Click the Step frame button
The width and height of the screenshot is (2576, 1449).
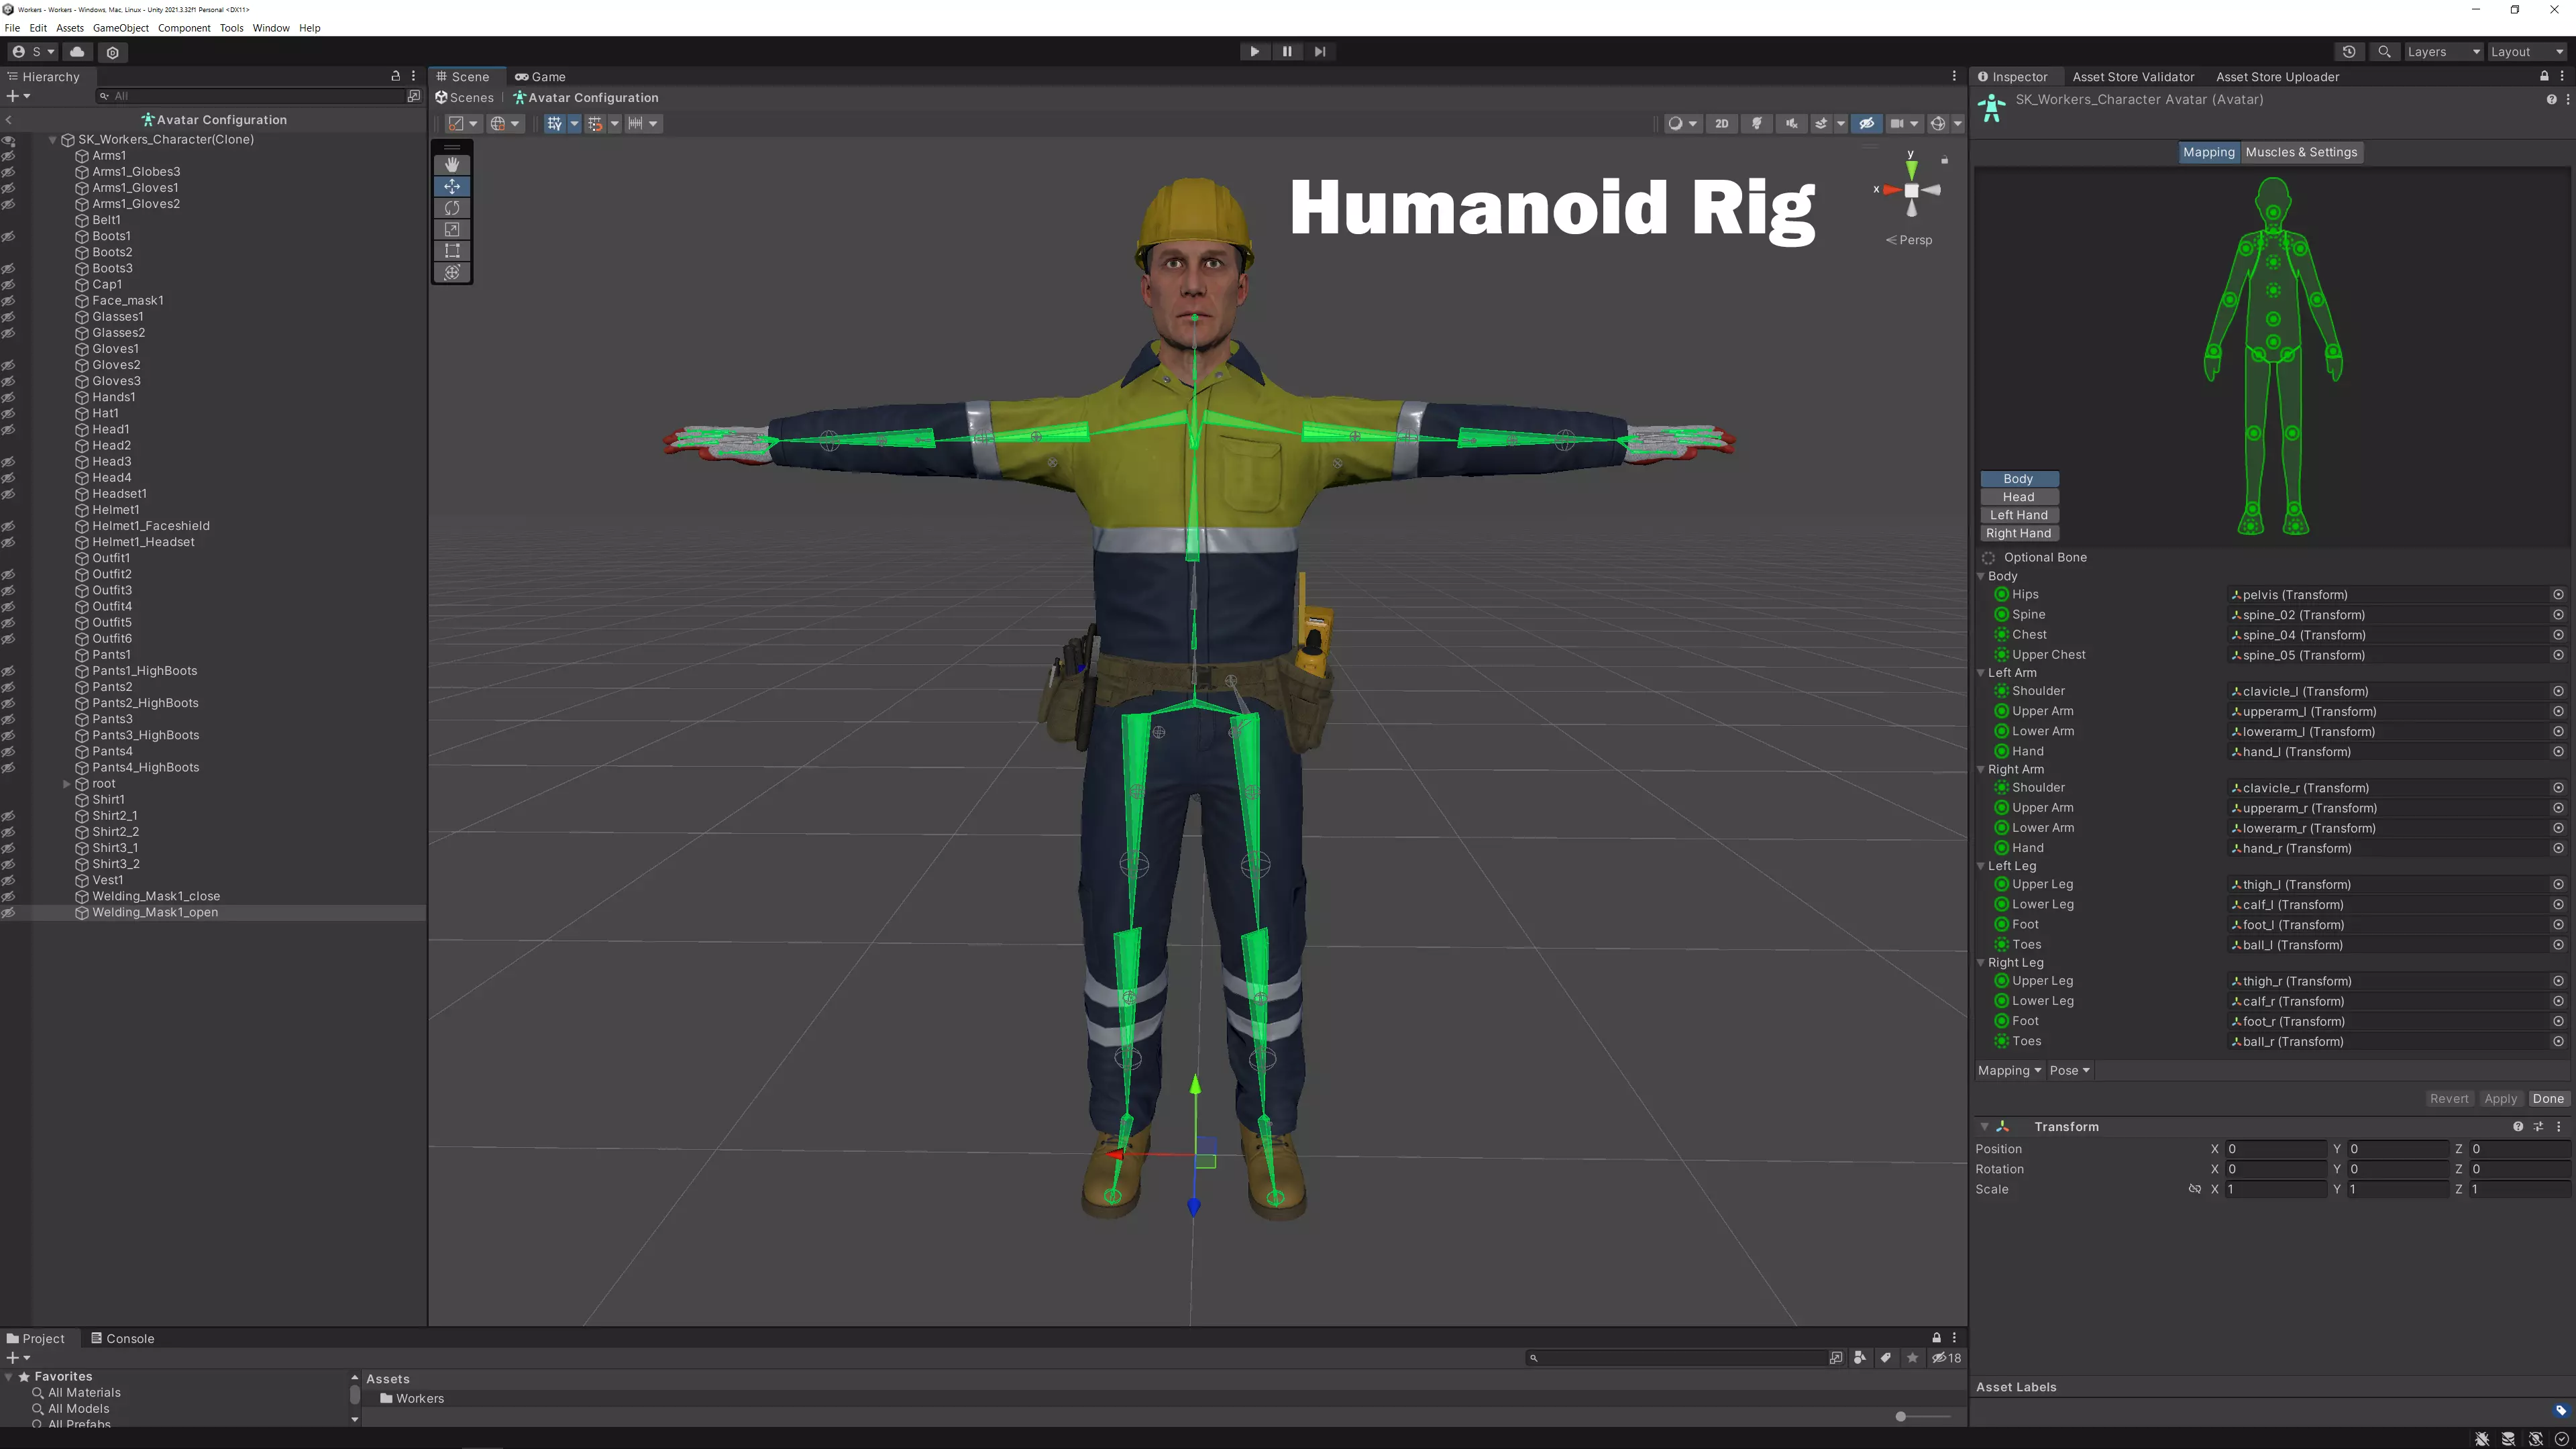tap(1320, 52)
